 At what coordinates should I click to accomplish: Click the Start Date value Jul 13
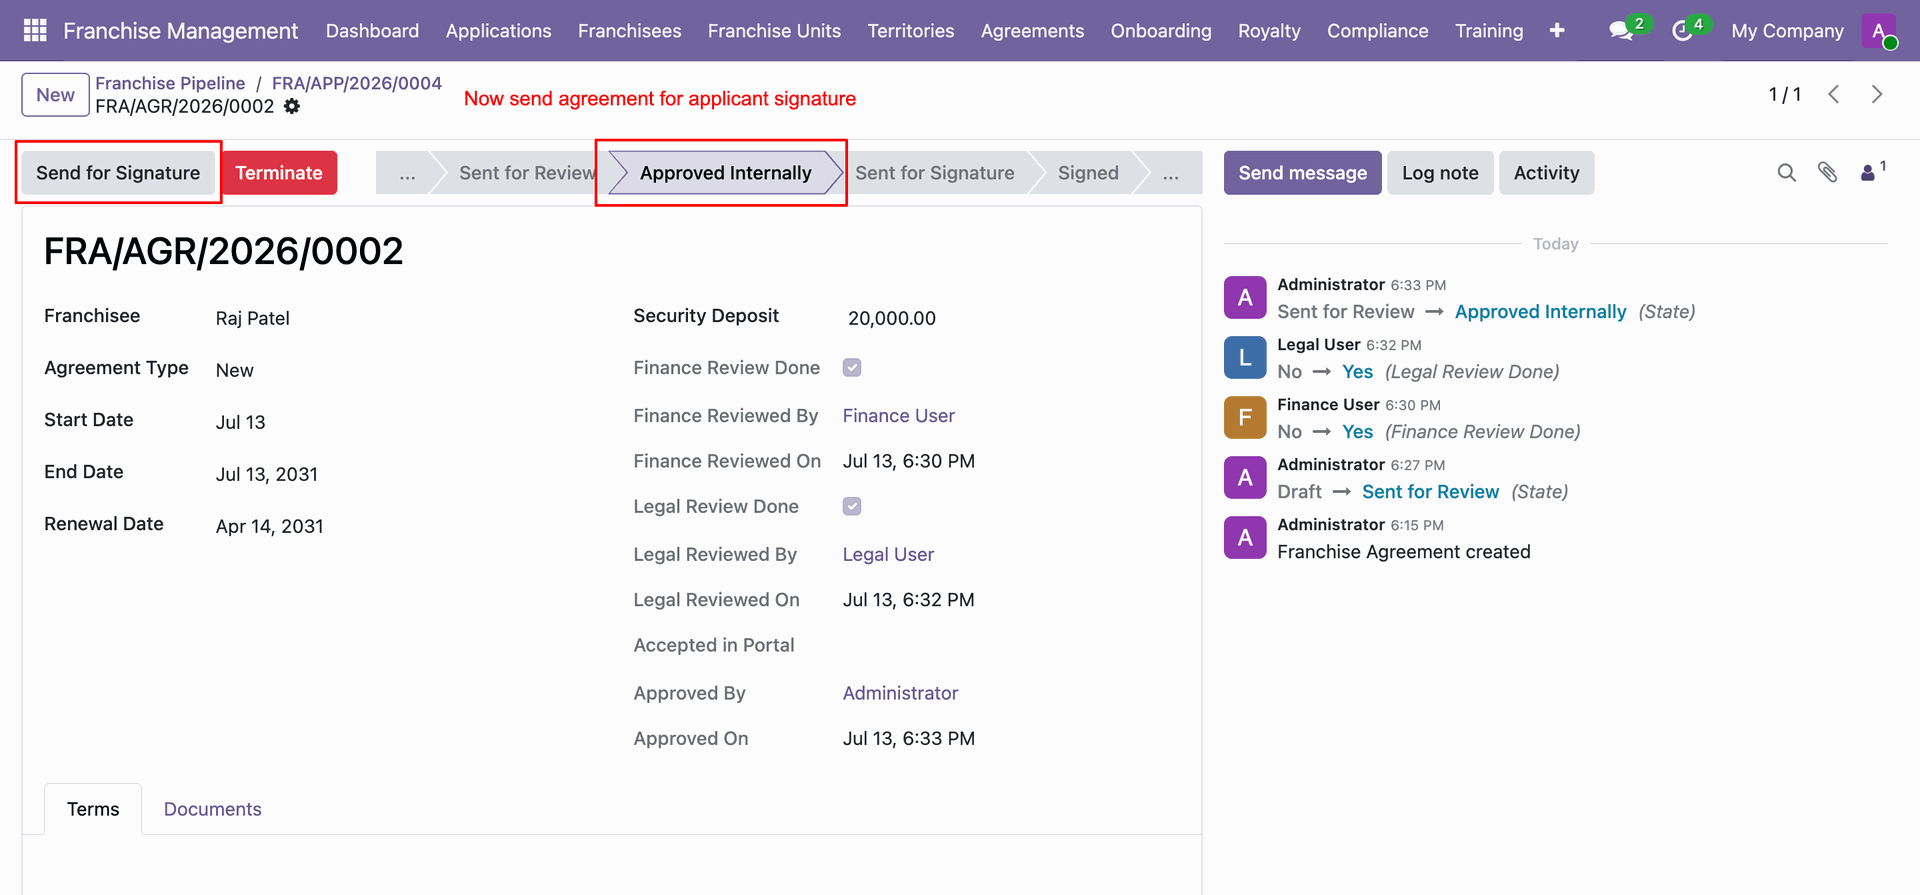coord(240,422)
